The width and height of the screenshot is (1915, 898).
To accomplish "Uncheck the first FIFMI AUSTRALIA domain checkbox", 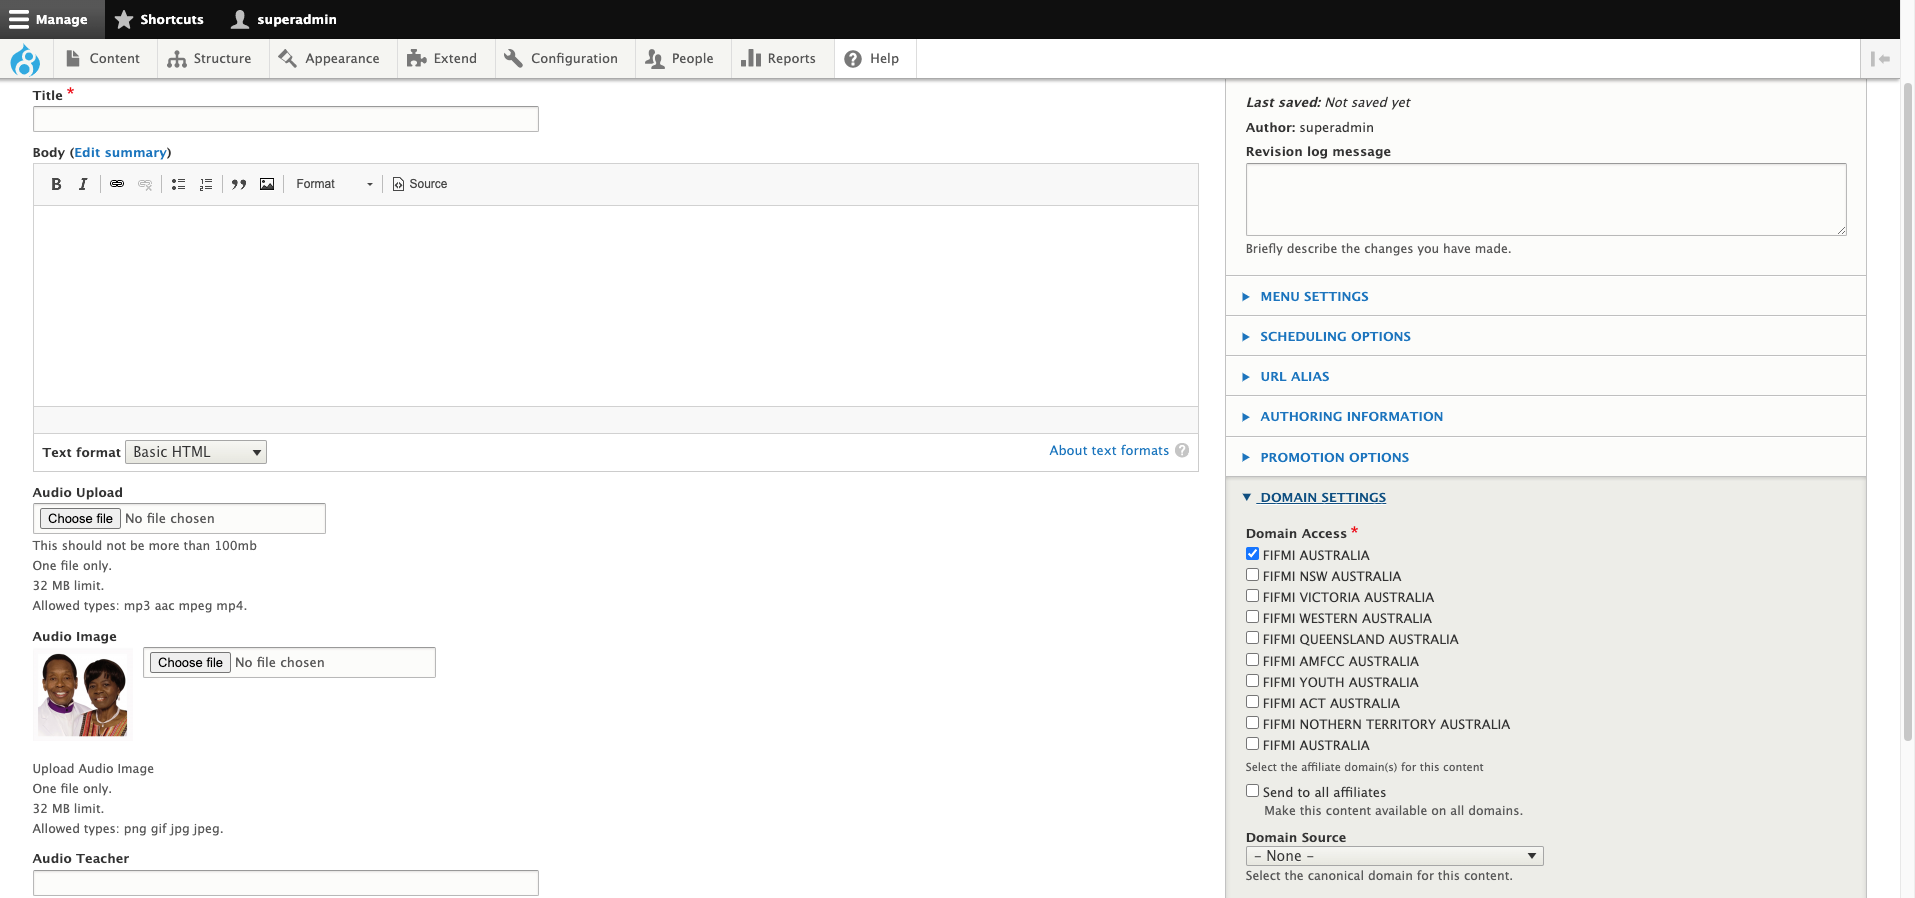I will [x=1252, y=554].
